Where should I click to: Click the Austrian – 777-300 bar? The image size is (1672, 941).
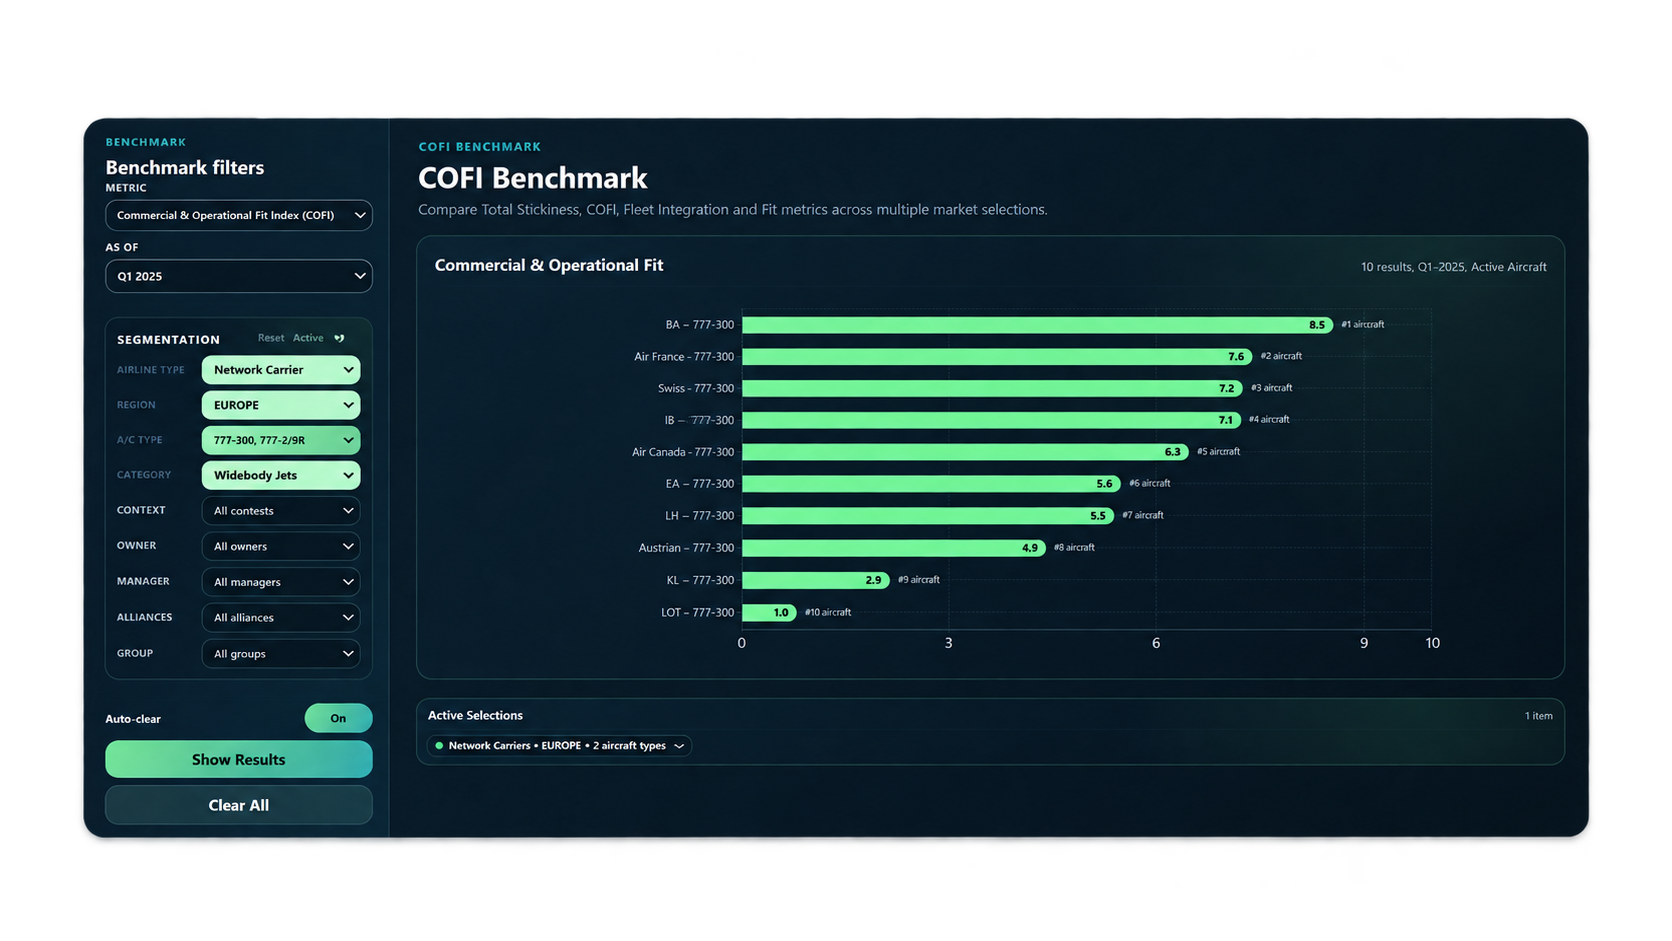[x=894, y=548]
